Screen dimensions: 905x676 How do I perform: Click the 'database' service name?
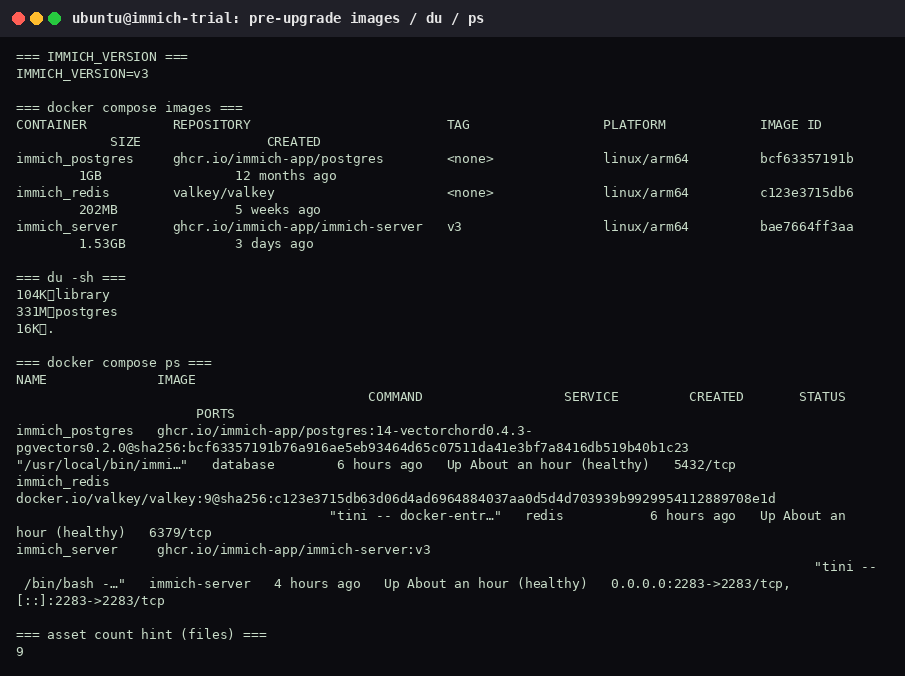coord(243,465)
